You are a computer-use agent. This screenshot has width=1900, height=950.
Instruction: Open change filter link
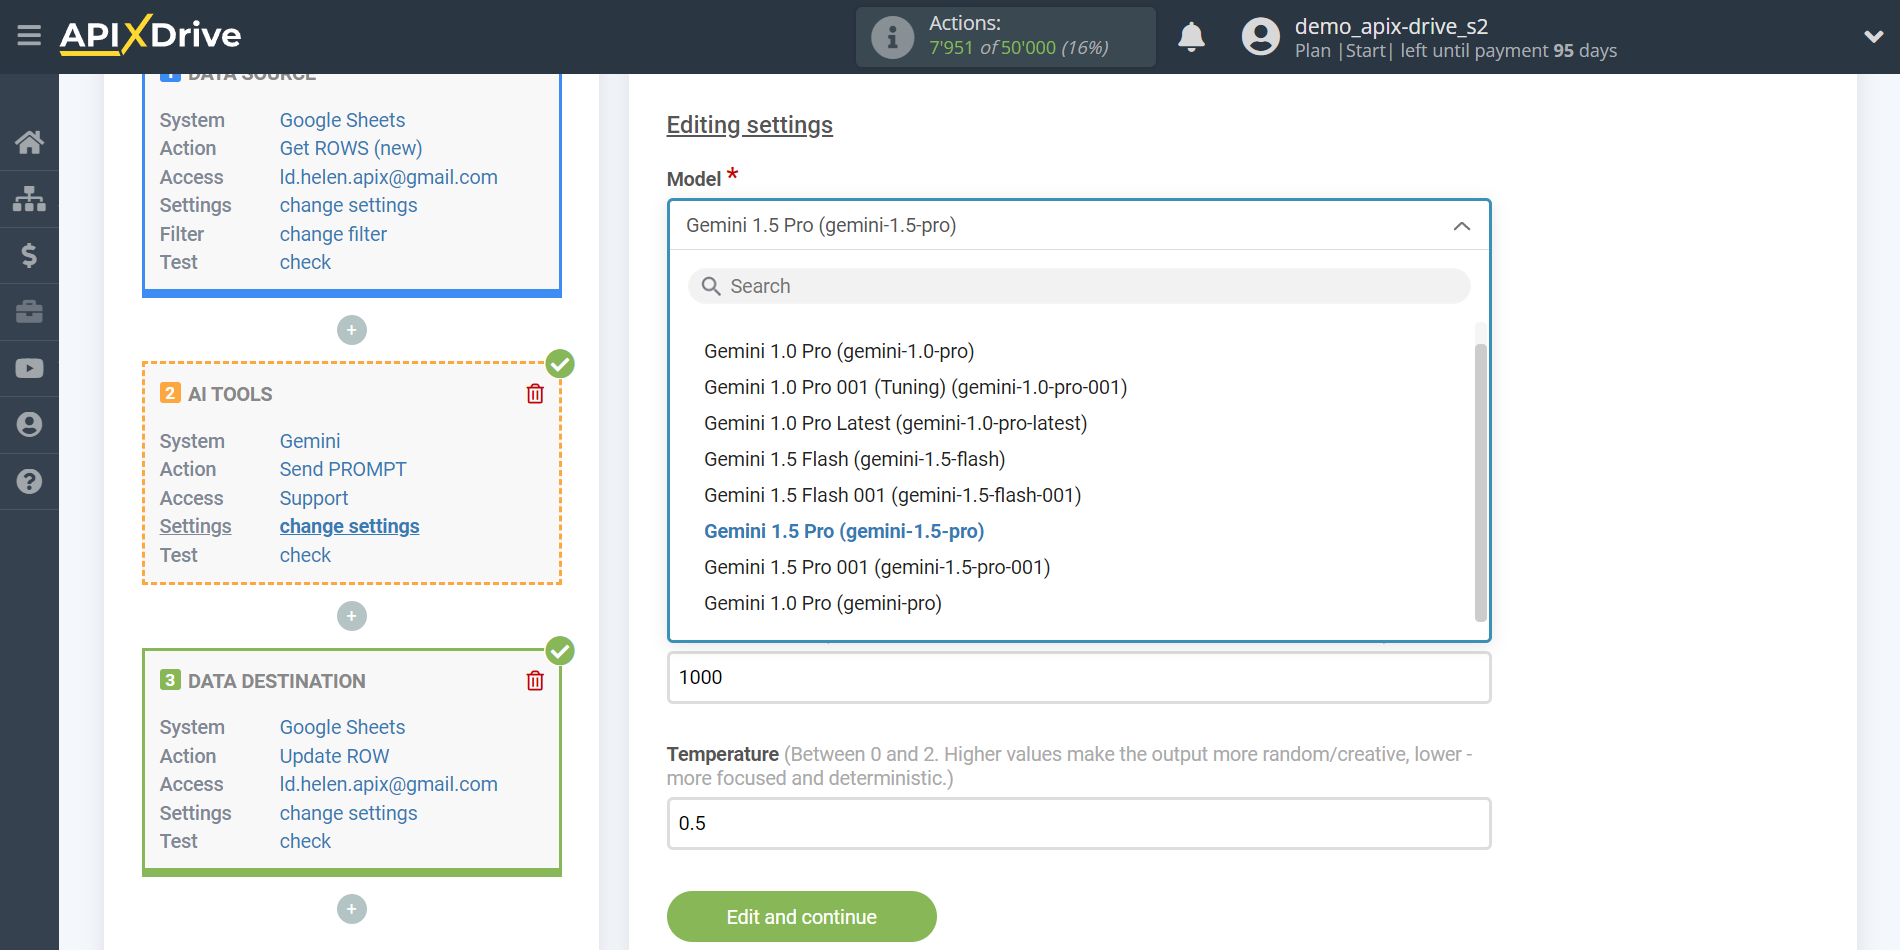coord(333,234)
